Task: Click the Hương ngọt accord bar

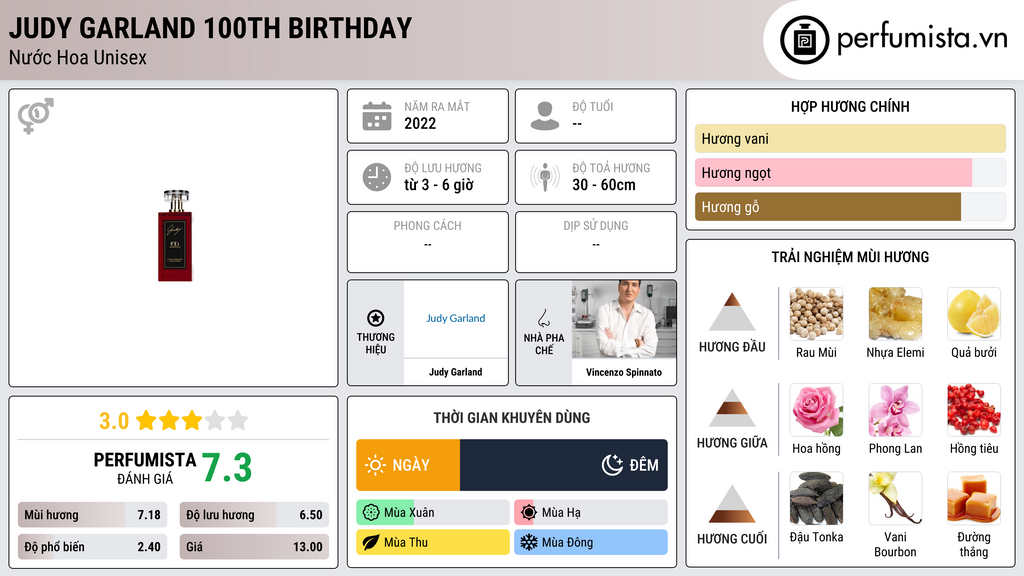Action: (x=850, y=172)
